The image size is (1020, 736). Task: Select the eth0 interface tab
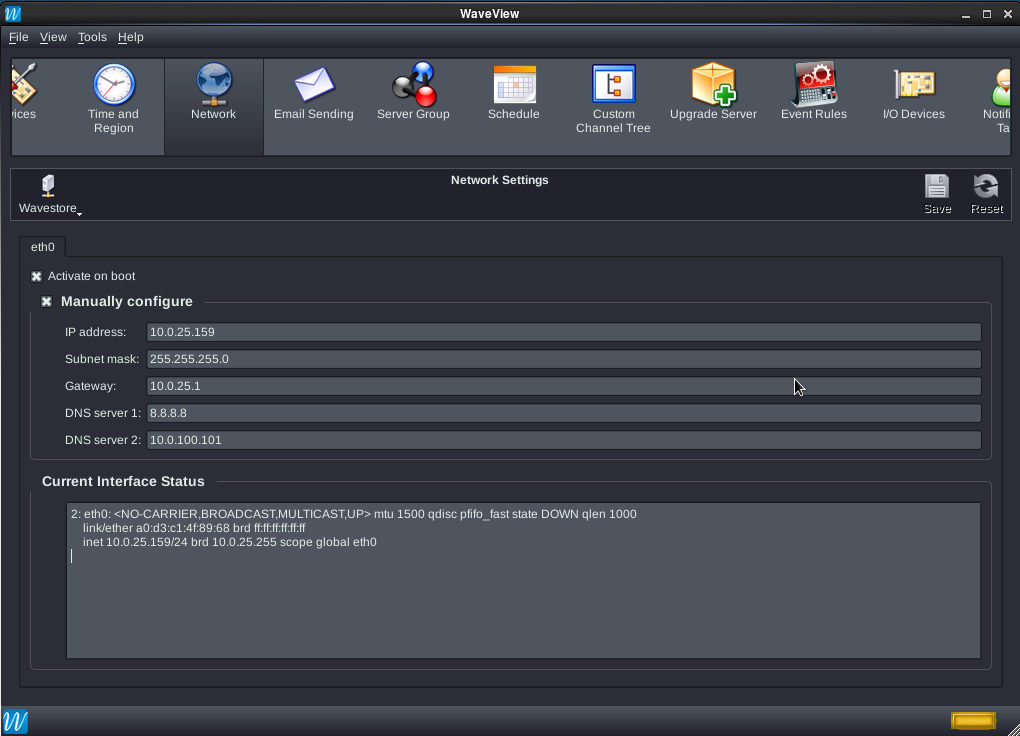click(43, 247)
